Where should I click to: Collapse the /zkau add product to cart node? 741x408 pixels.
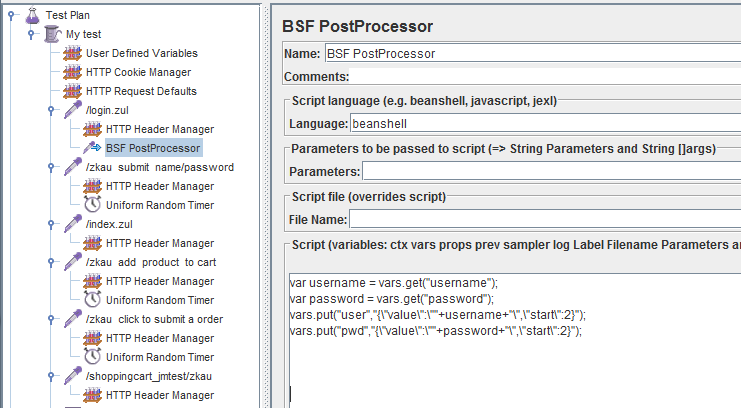point(51,262)
